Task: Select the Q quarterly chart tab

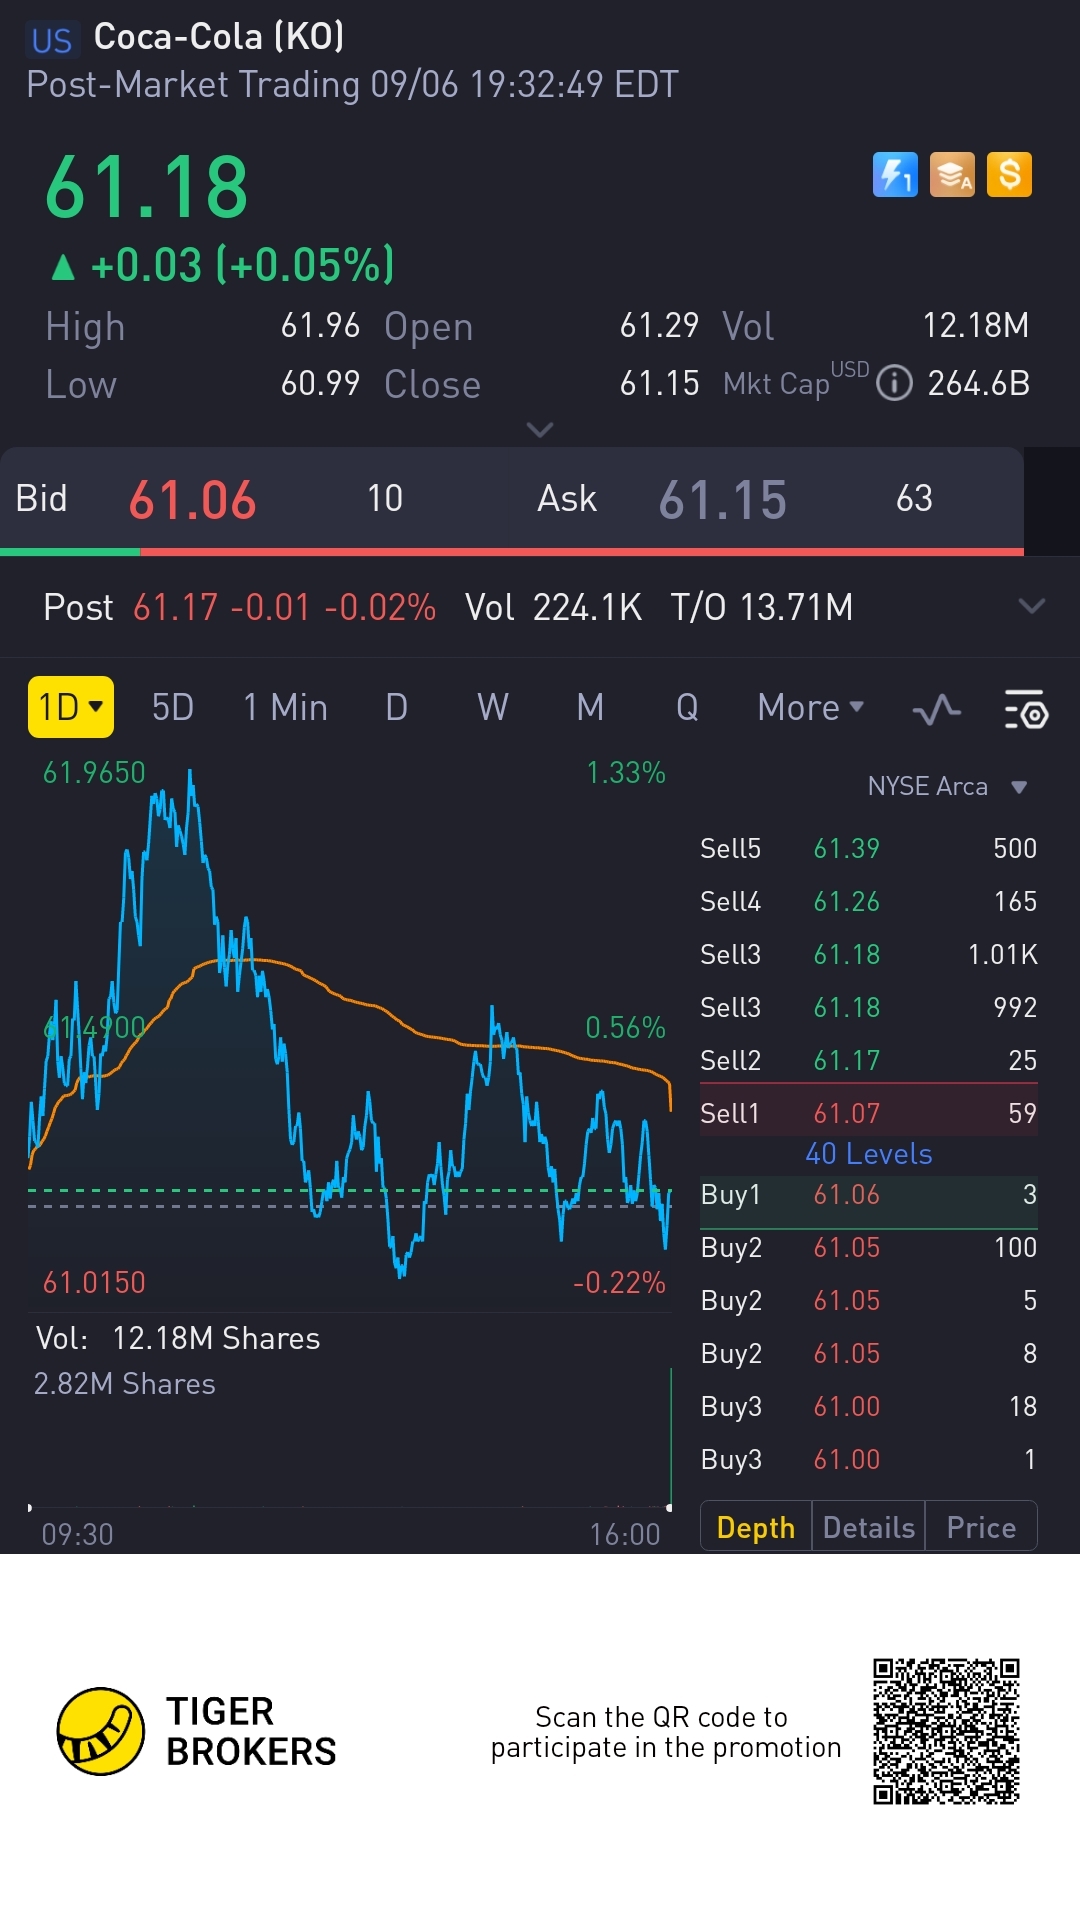Action: coord(687,707)
